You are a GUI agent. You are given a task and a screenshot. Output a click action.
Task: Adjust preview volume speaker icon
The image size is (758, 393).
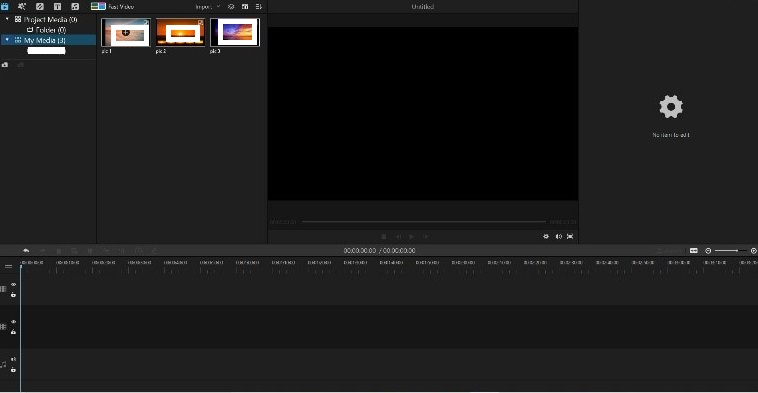coord(558,236)
